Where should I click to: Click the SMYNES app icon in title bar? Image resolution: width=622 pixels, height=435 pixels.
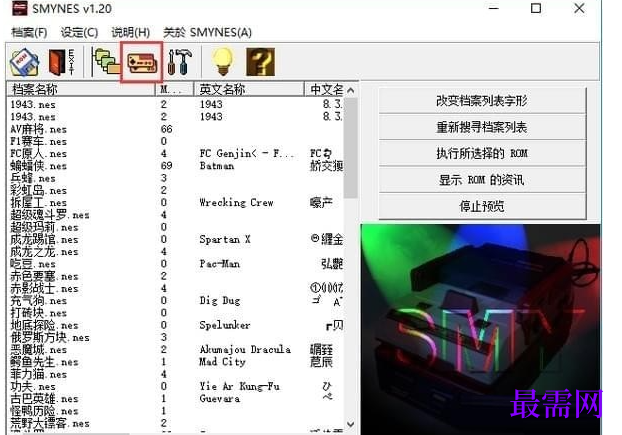pyautogui.click(x=19, y=8)
